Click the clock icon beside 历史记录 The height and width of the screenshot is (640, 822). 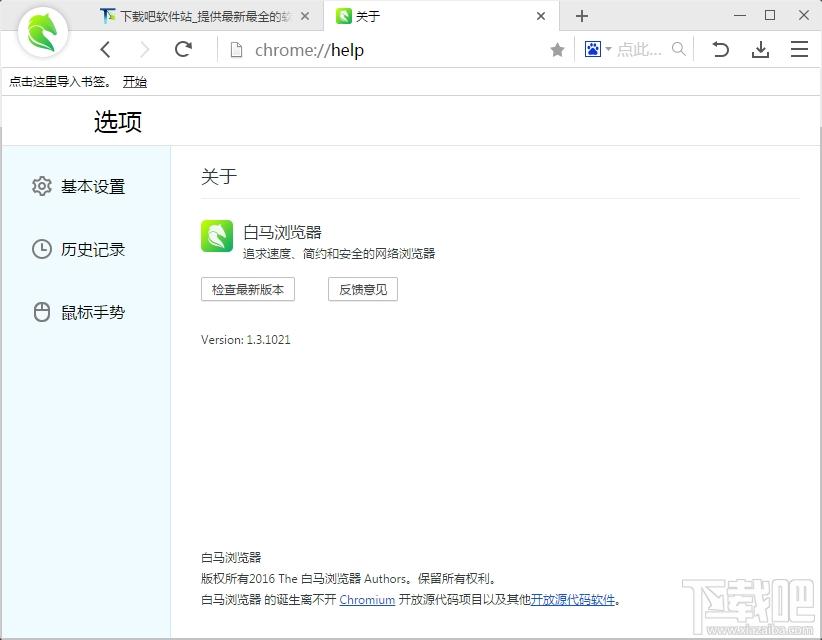(42, 249)
